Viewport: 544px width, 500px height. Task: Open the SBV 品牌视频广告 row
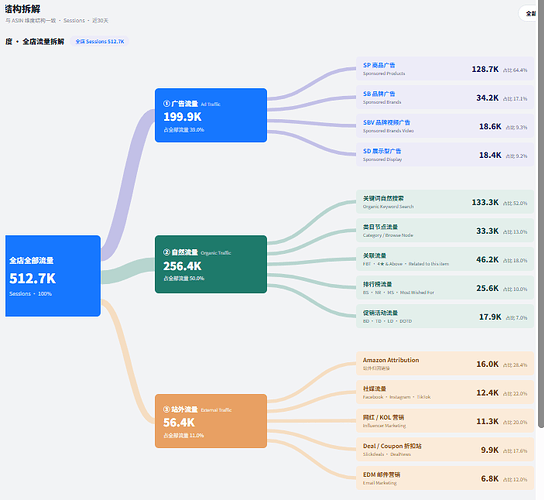point(445,126)
